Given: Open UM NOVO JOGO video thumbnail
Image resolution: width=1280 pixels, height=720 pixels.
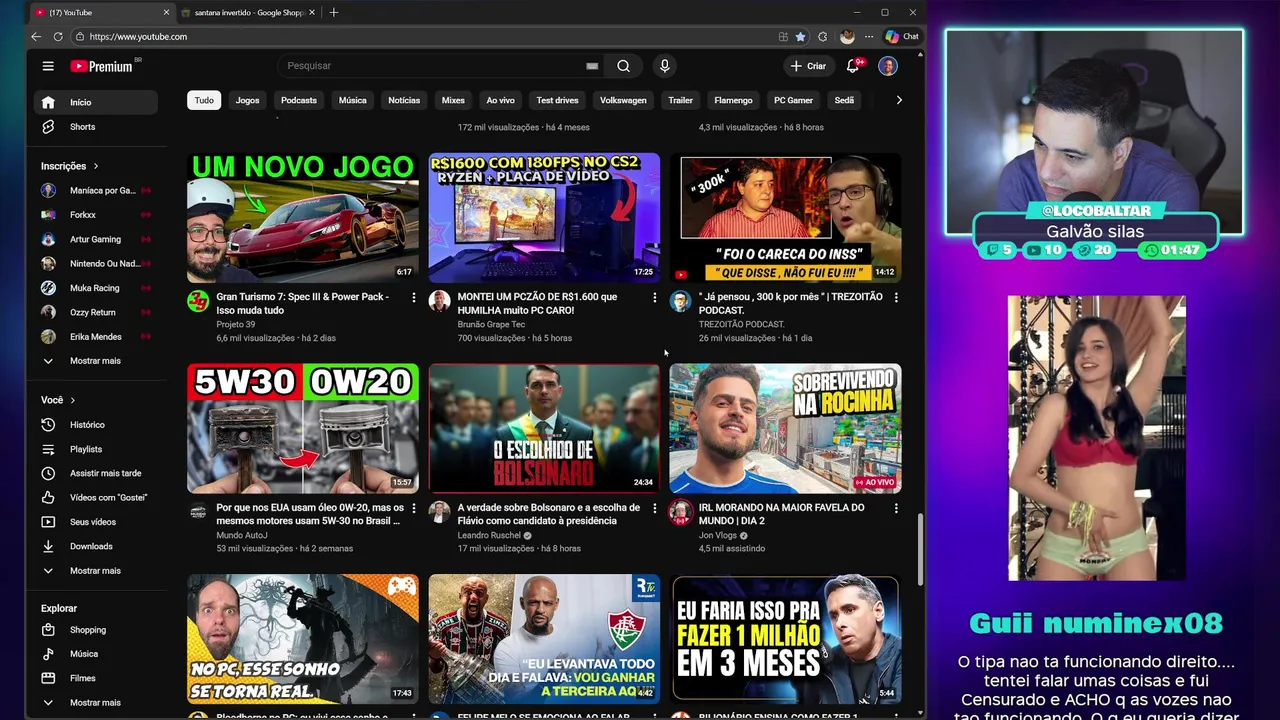Looking at the screenshot, I should [303, 218].
